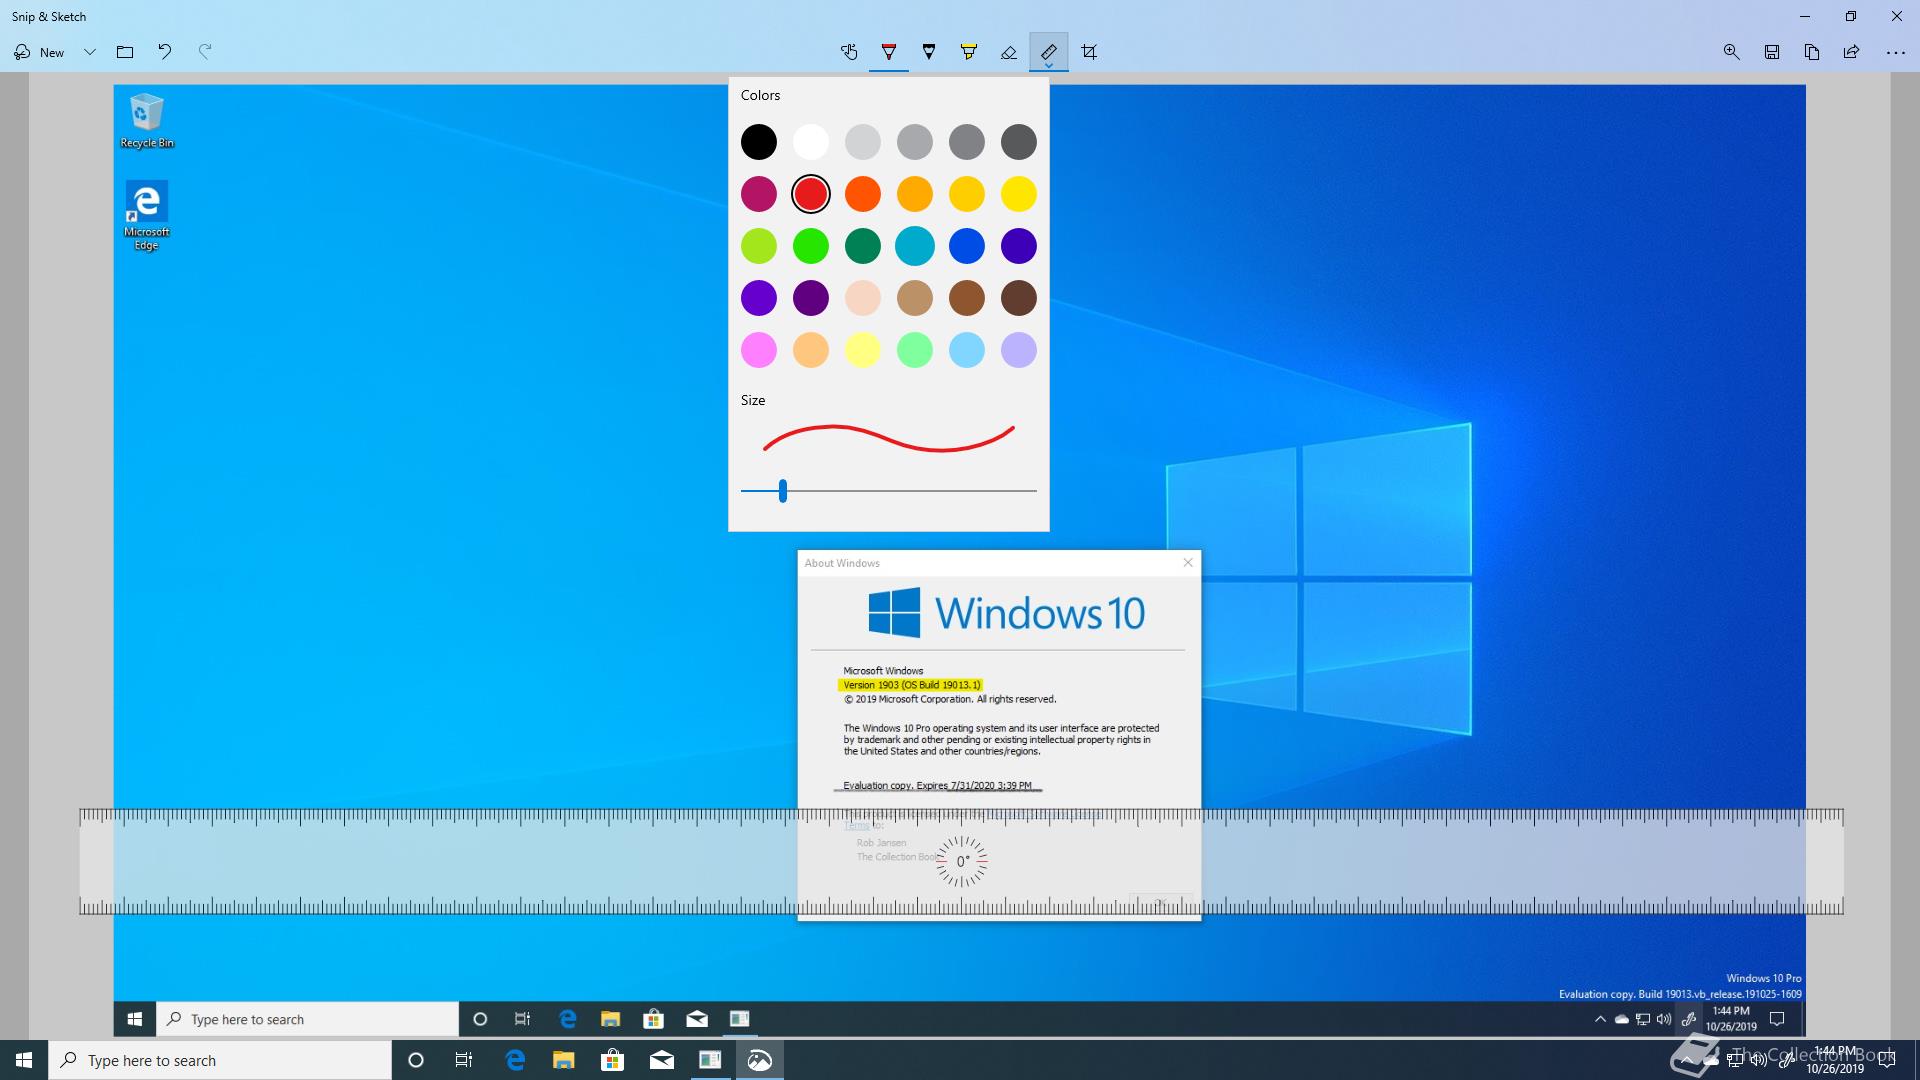
Task: Pick the light pink pastel swatch
Action: coord(759,350)
